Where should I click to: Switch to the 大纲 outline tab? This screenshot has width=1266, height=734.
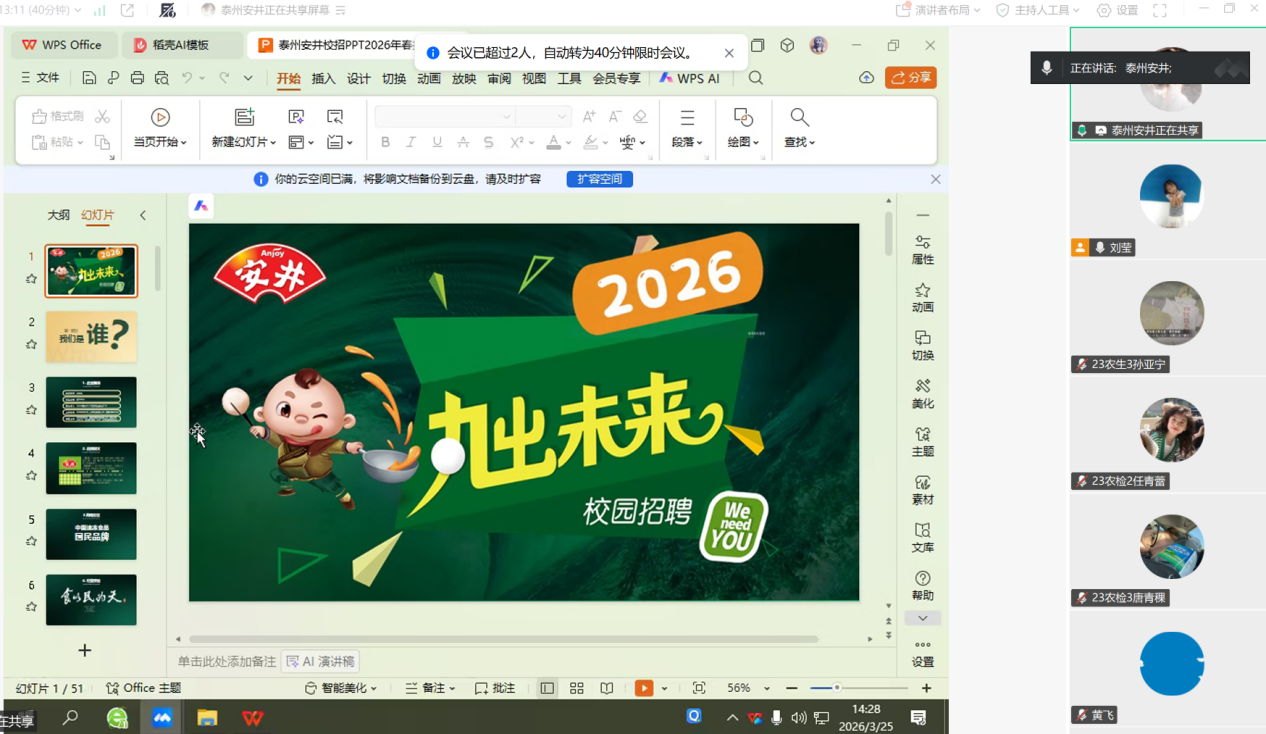pyautogui.click(x=59, y=215)
